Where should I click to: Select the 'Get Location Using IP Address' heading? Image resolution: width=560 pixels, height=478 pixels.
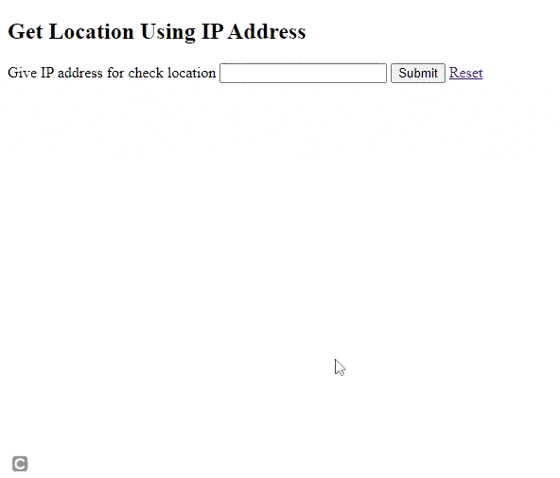pos(157,32)
